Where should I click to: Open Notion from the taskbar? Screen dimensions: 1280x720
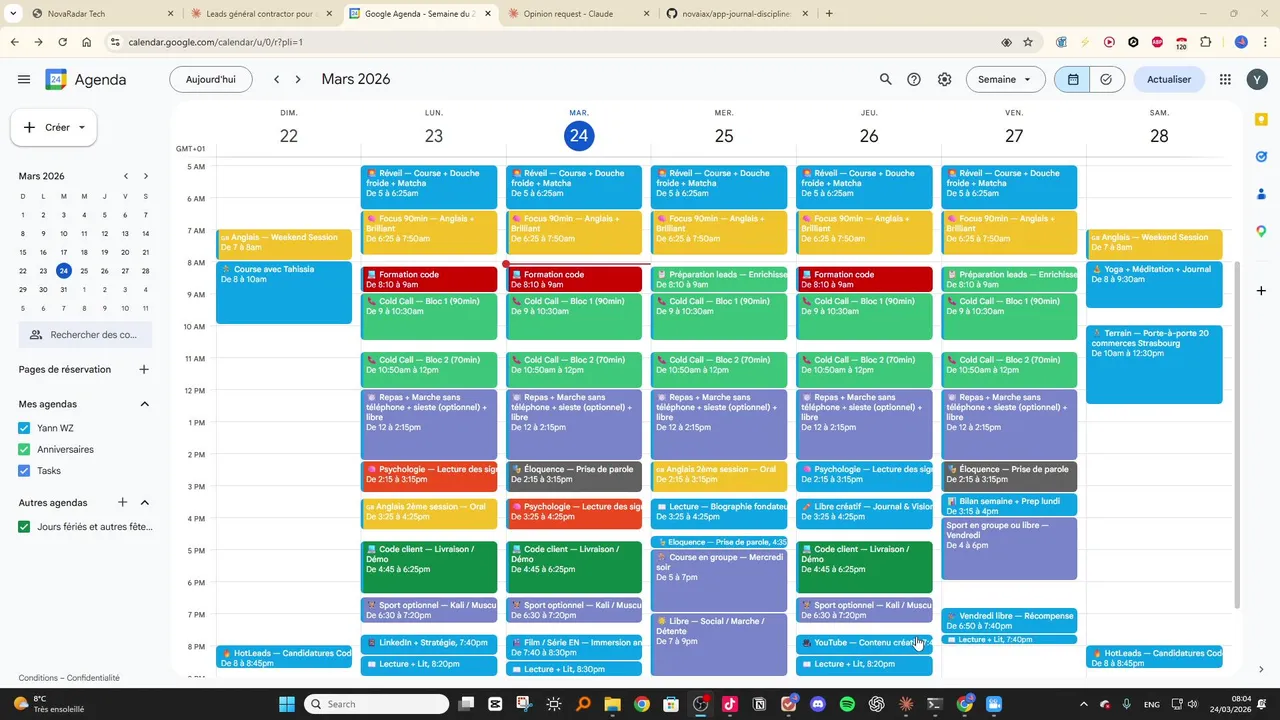click(x=759, y=704)
